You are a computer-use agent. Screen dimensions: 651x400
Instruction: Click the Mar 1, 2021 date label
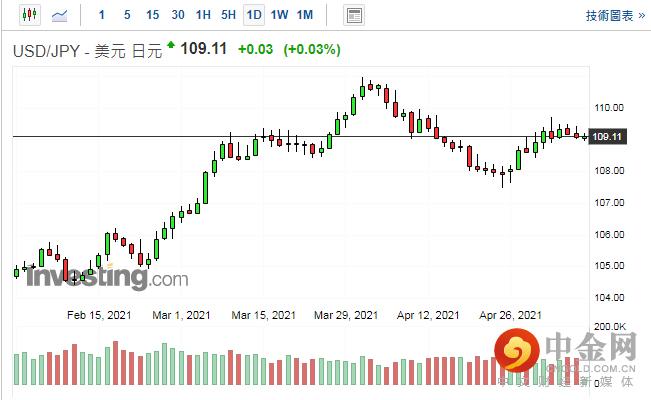coord(181,315)
